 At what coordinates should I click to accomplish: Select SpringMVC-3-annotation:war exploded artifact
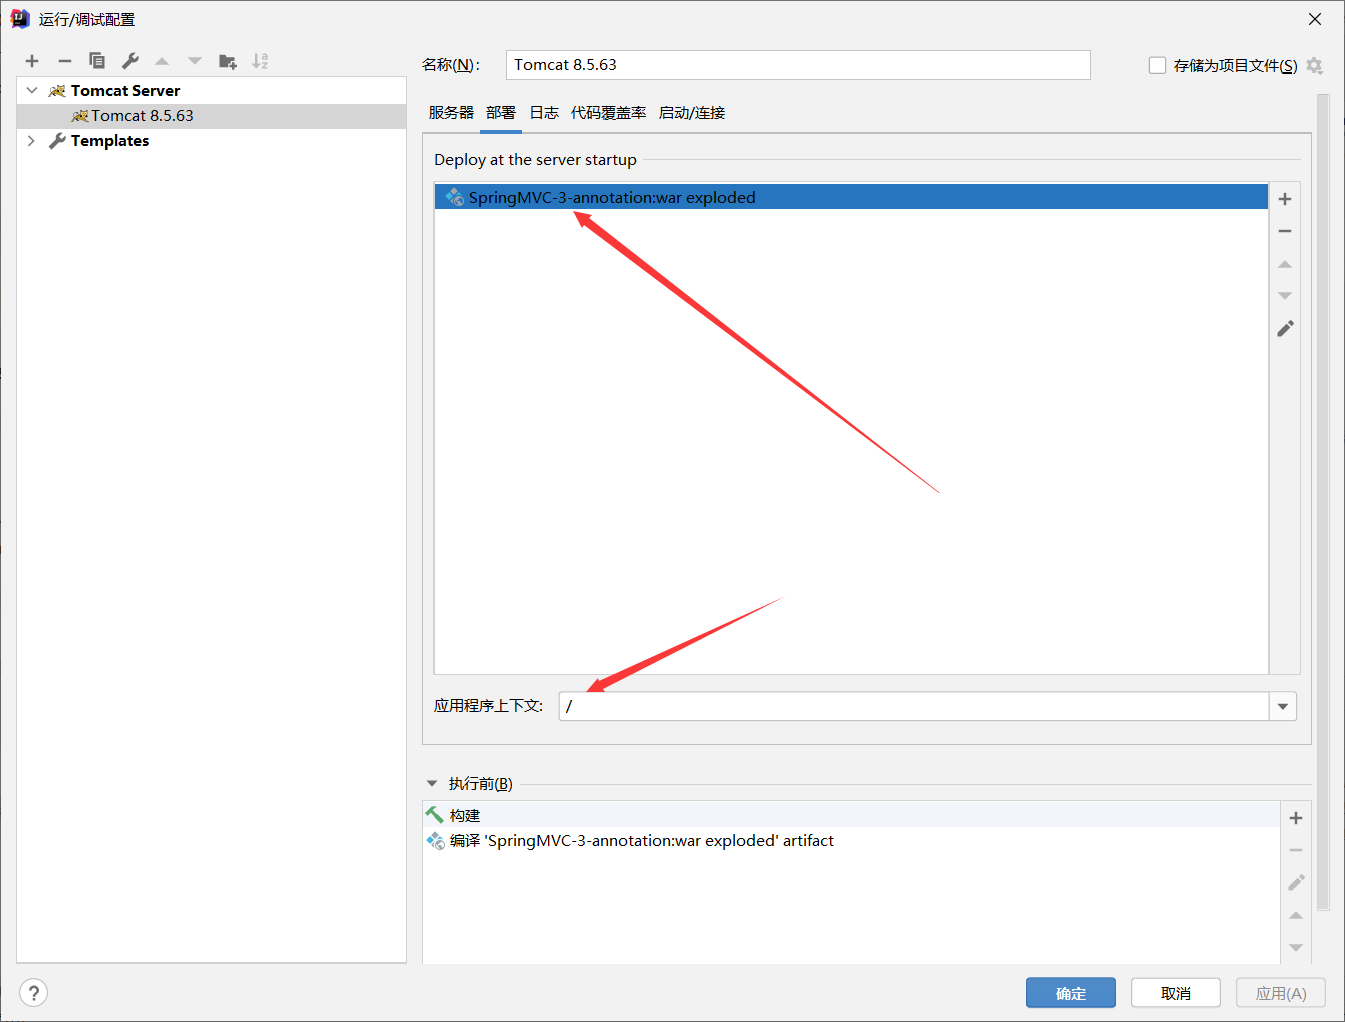[851, 197]
